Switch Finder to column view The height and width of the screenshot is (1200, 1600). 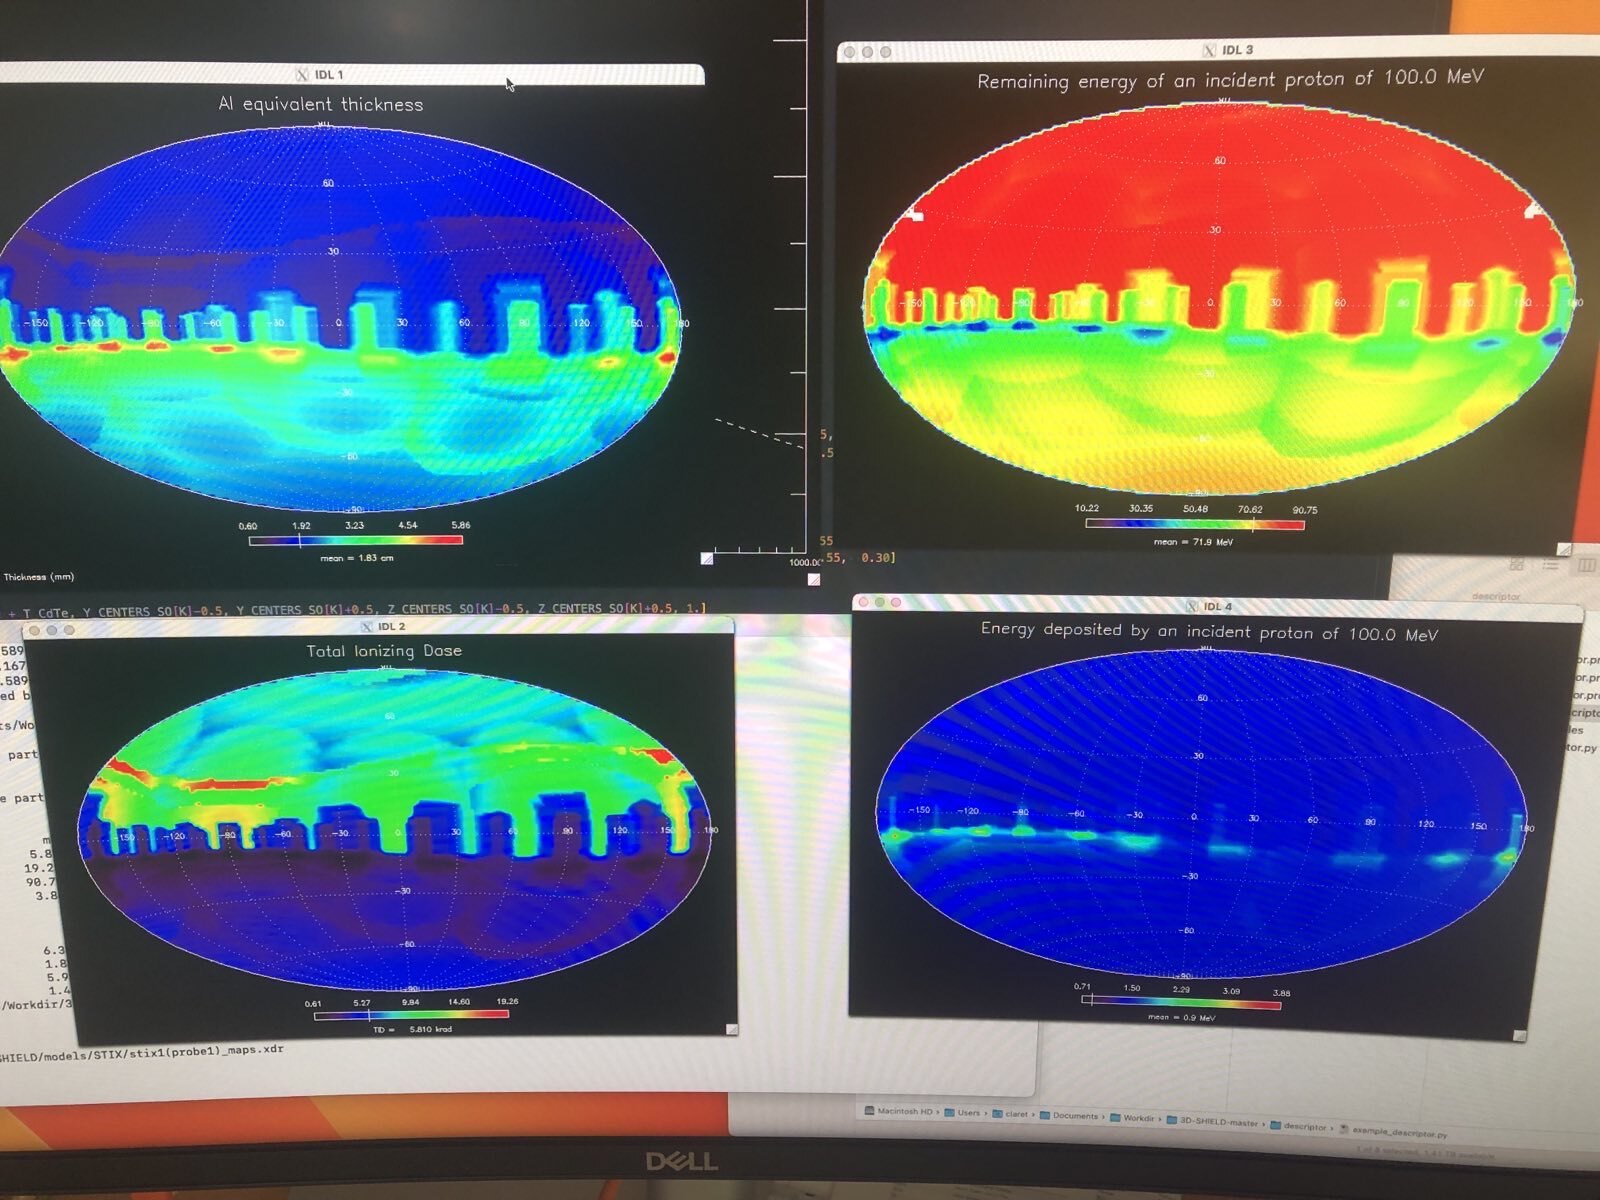(1586, 566)
